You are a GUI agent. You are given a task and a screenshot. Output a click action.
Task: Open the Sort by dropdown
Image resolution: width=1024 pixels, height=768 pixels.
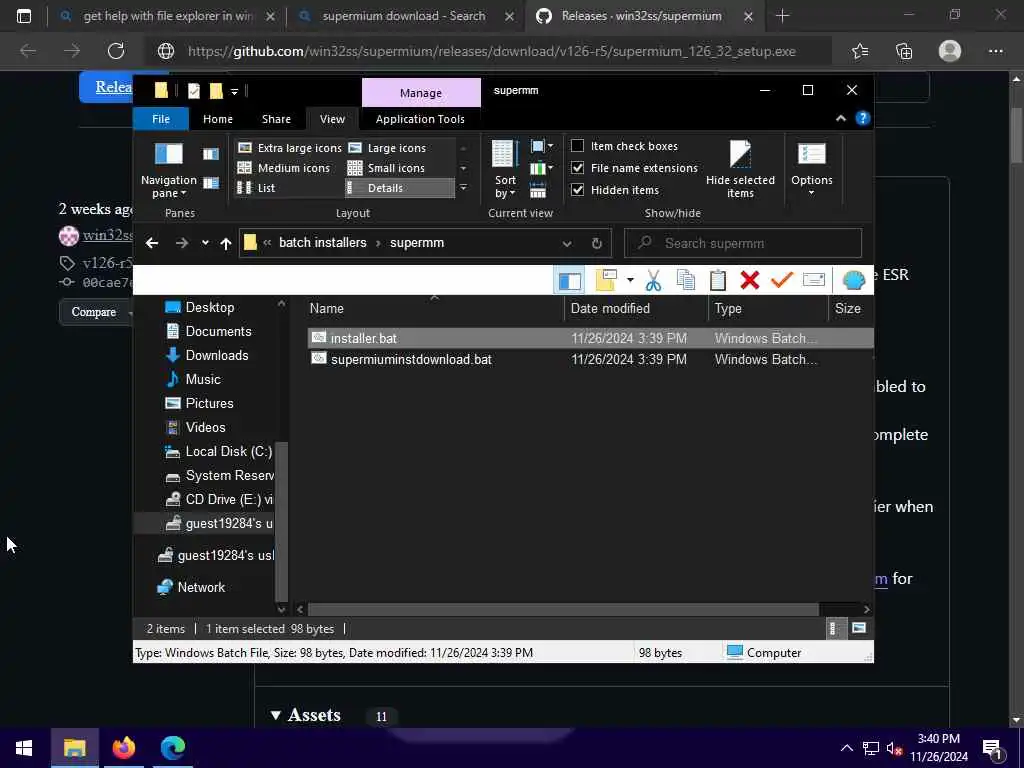pos(505,169)
